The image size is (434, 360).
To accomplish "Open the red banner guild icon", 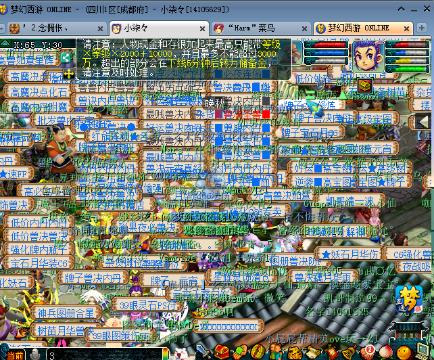I will pos(331,353).
